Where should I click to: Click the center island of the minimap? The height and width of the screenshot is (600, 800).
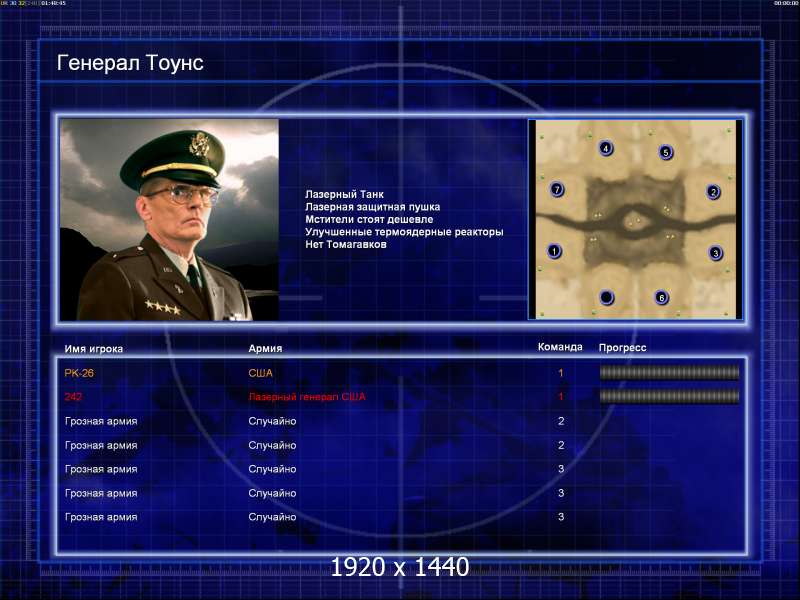(x=634, y=222)
